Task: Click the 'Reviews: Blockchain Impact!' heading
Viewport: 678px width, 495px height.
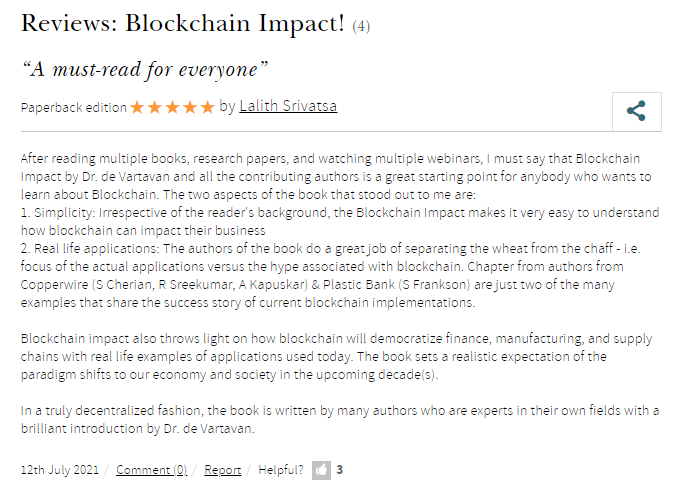Action: (x=182, y=24)
